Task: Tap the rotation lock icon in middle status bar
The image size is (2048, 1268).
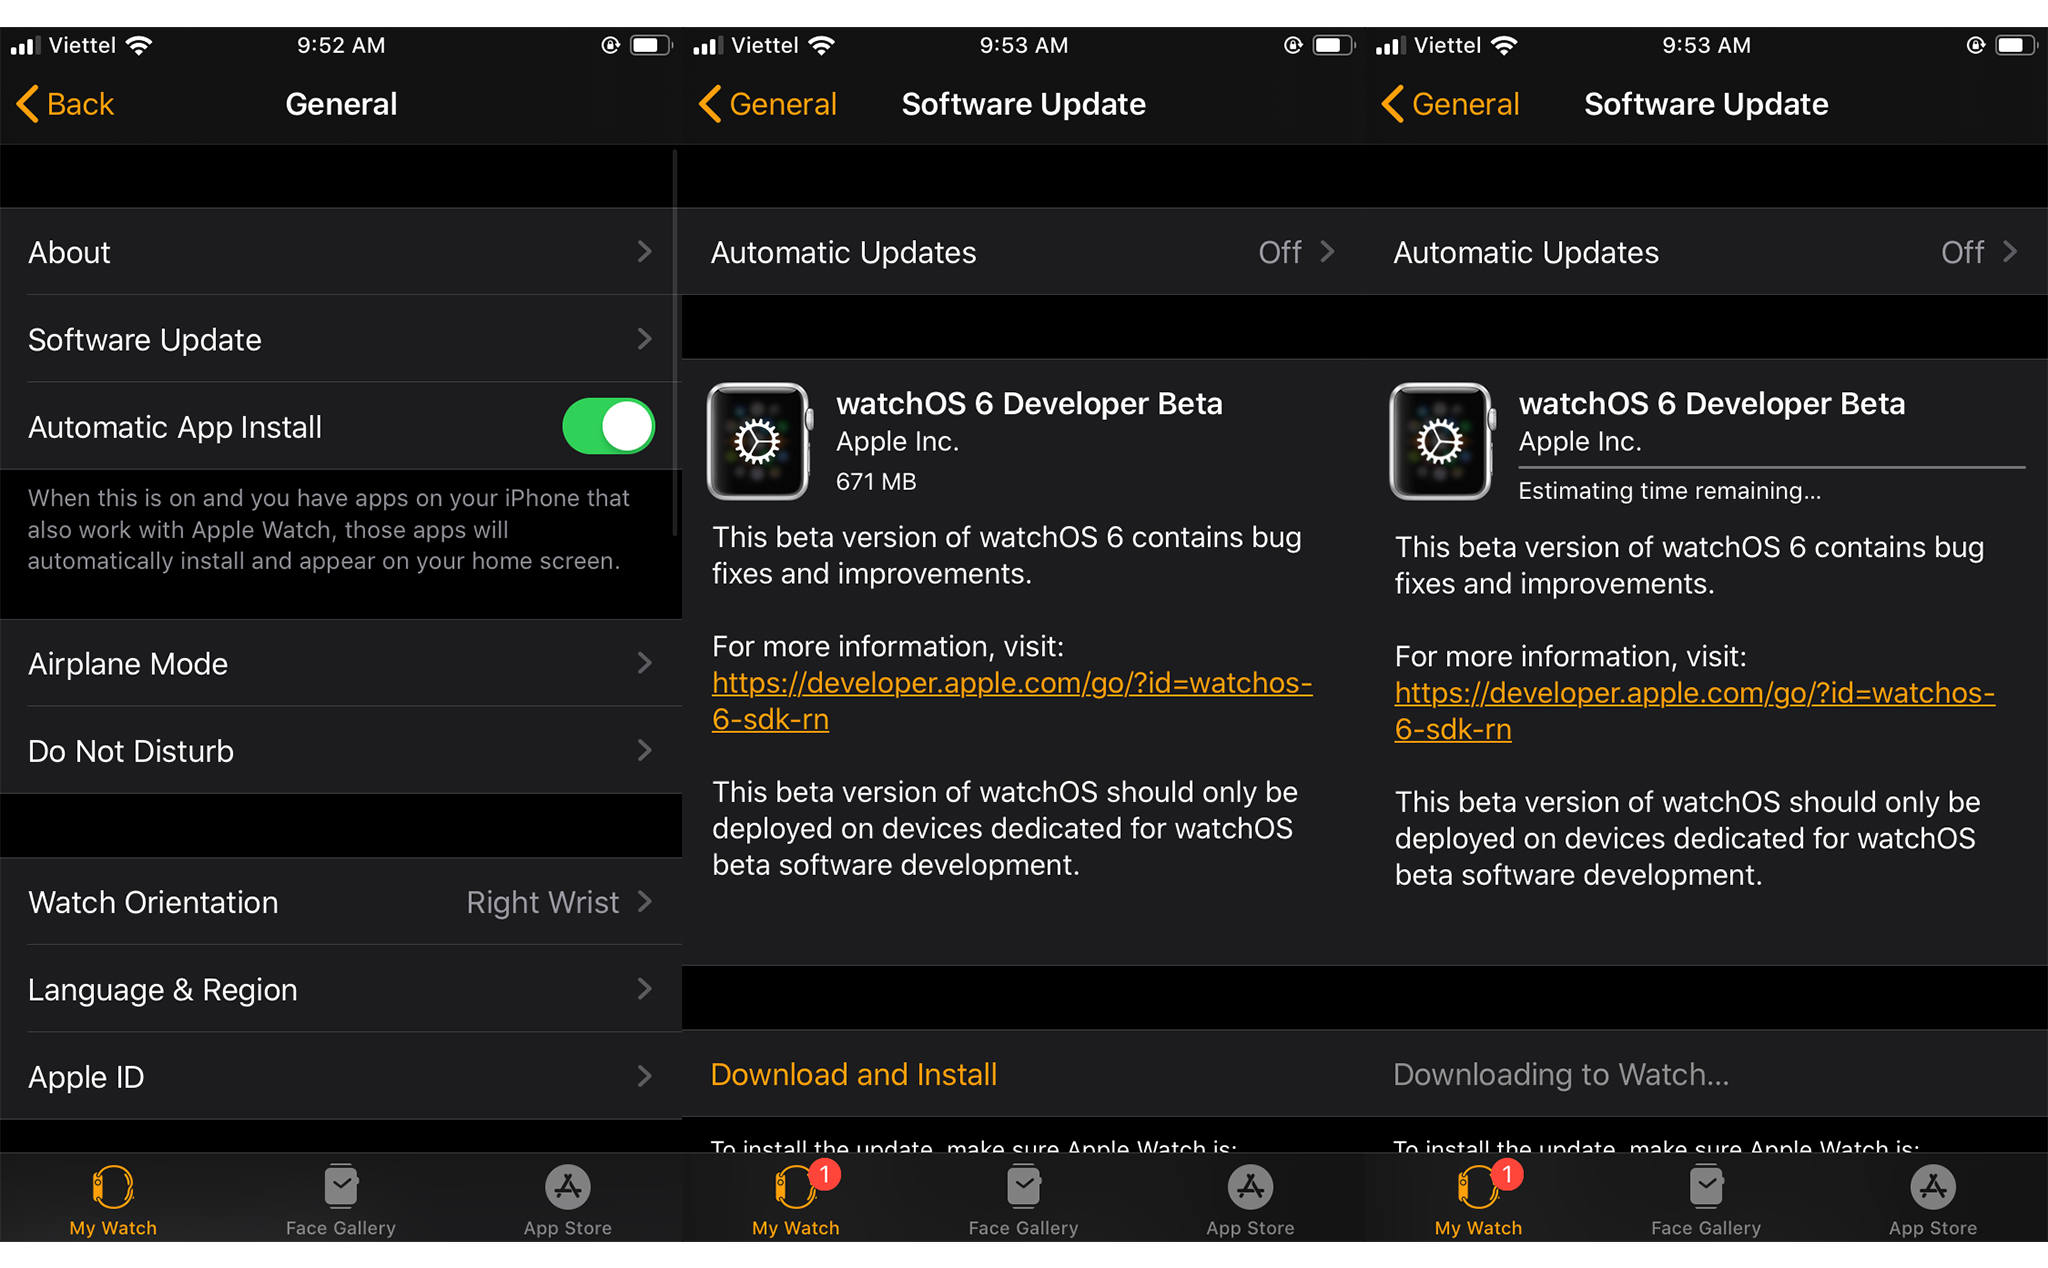Action: click(1293, 45)
